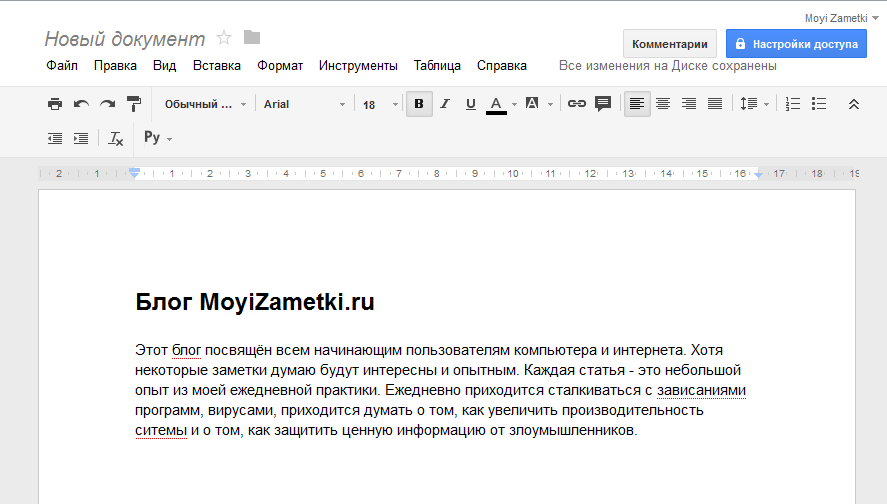The width and height of the screenshot is (887, 504).
Task: Redo the last action
Action: click(x=107, y=104)
